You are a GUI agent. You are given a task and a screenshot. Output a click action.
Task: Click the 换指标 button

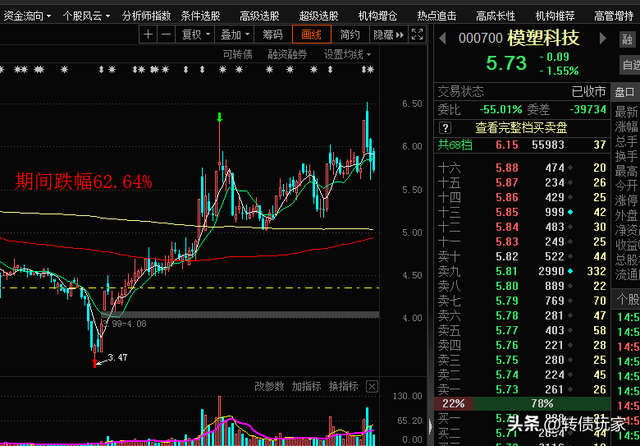point(344,386)
